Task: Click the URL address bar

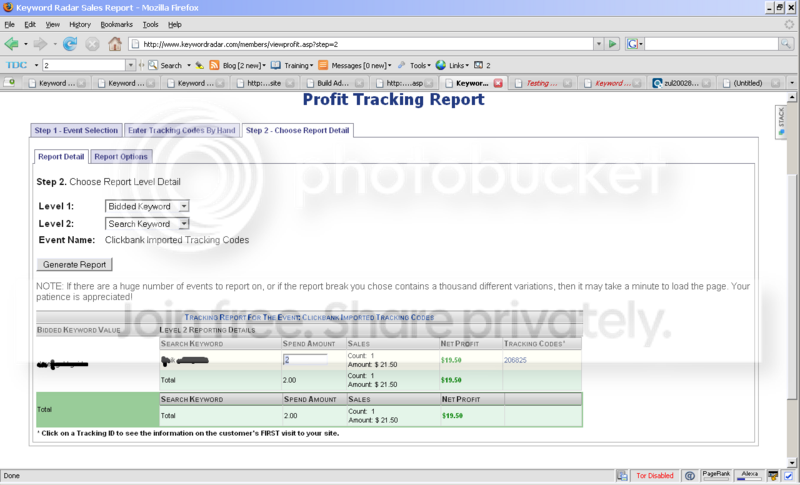Action: [361, 44]
